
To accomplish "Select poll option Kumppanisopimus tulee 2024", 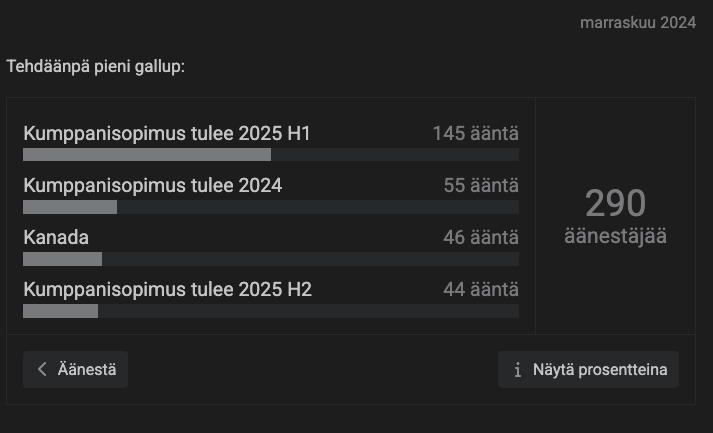I will click(152, 185).
